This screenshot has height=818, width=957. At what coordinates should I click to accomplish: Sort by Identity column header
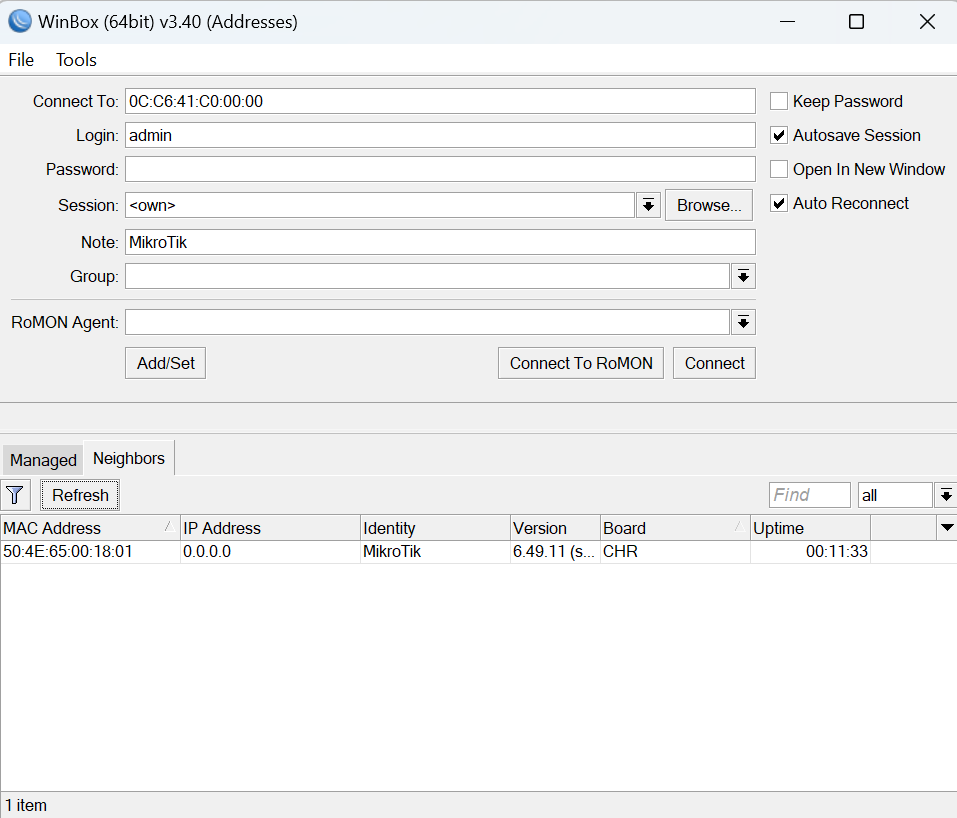[435, 528]
